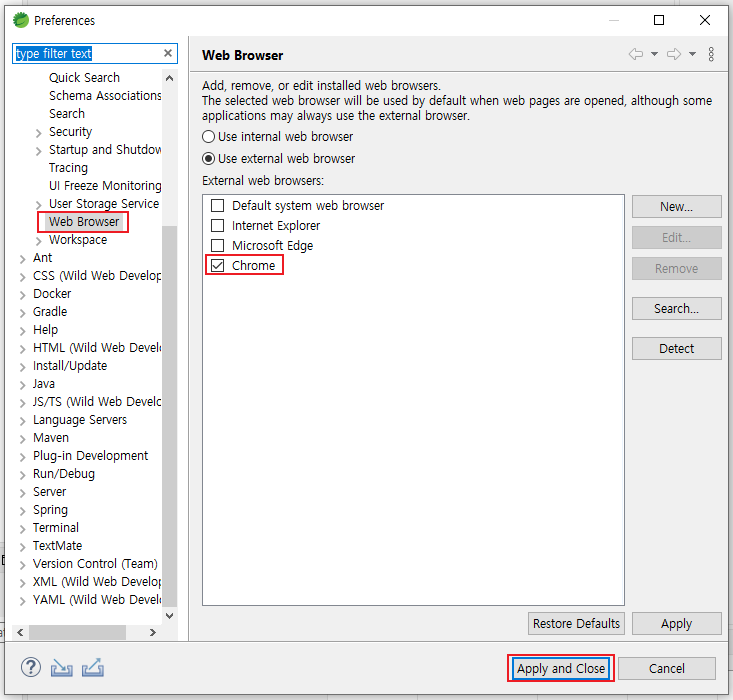733x700 pixels.
Task: Click the Detect button
Action: (x=676, y=348)
